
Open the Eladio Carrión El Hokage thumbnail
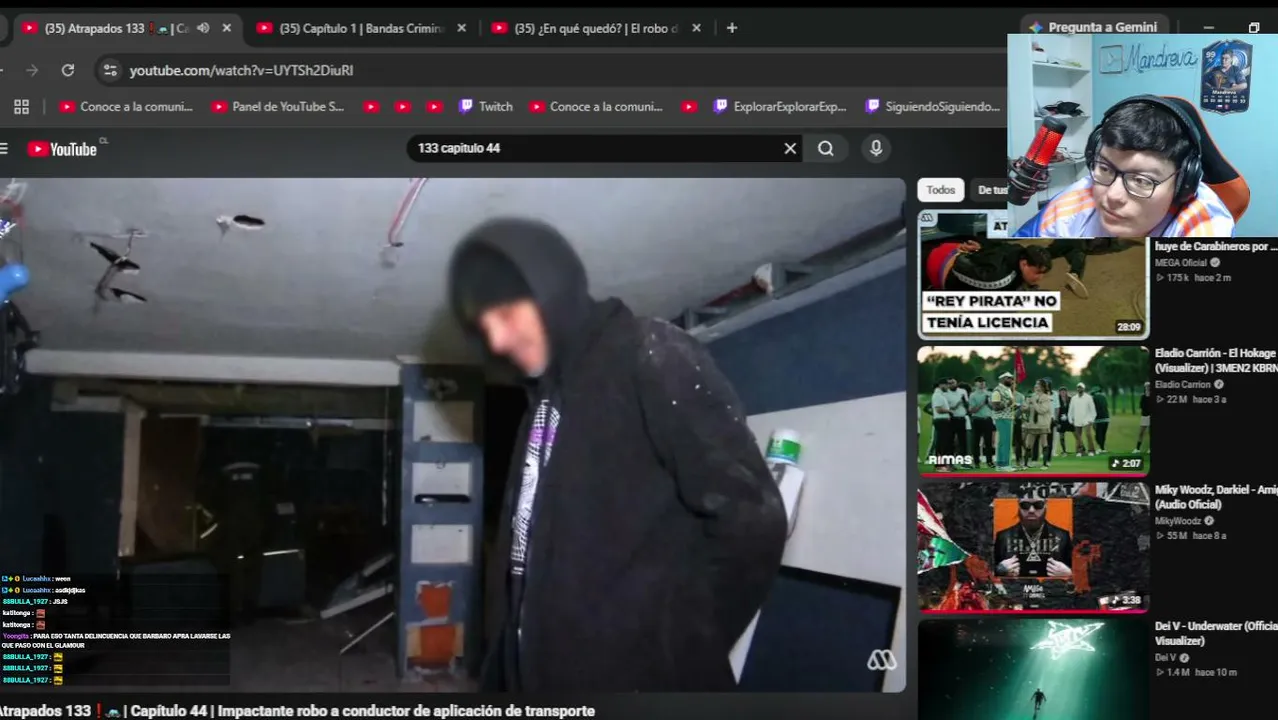click(x=1033, y=410)
